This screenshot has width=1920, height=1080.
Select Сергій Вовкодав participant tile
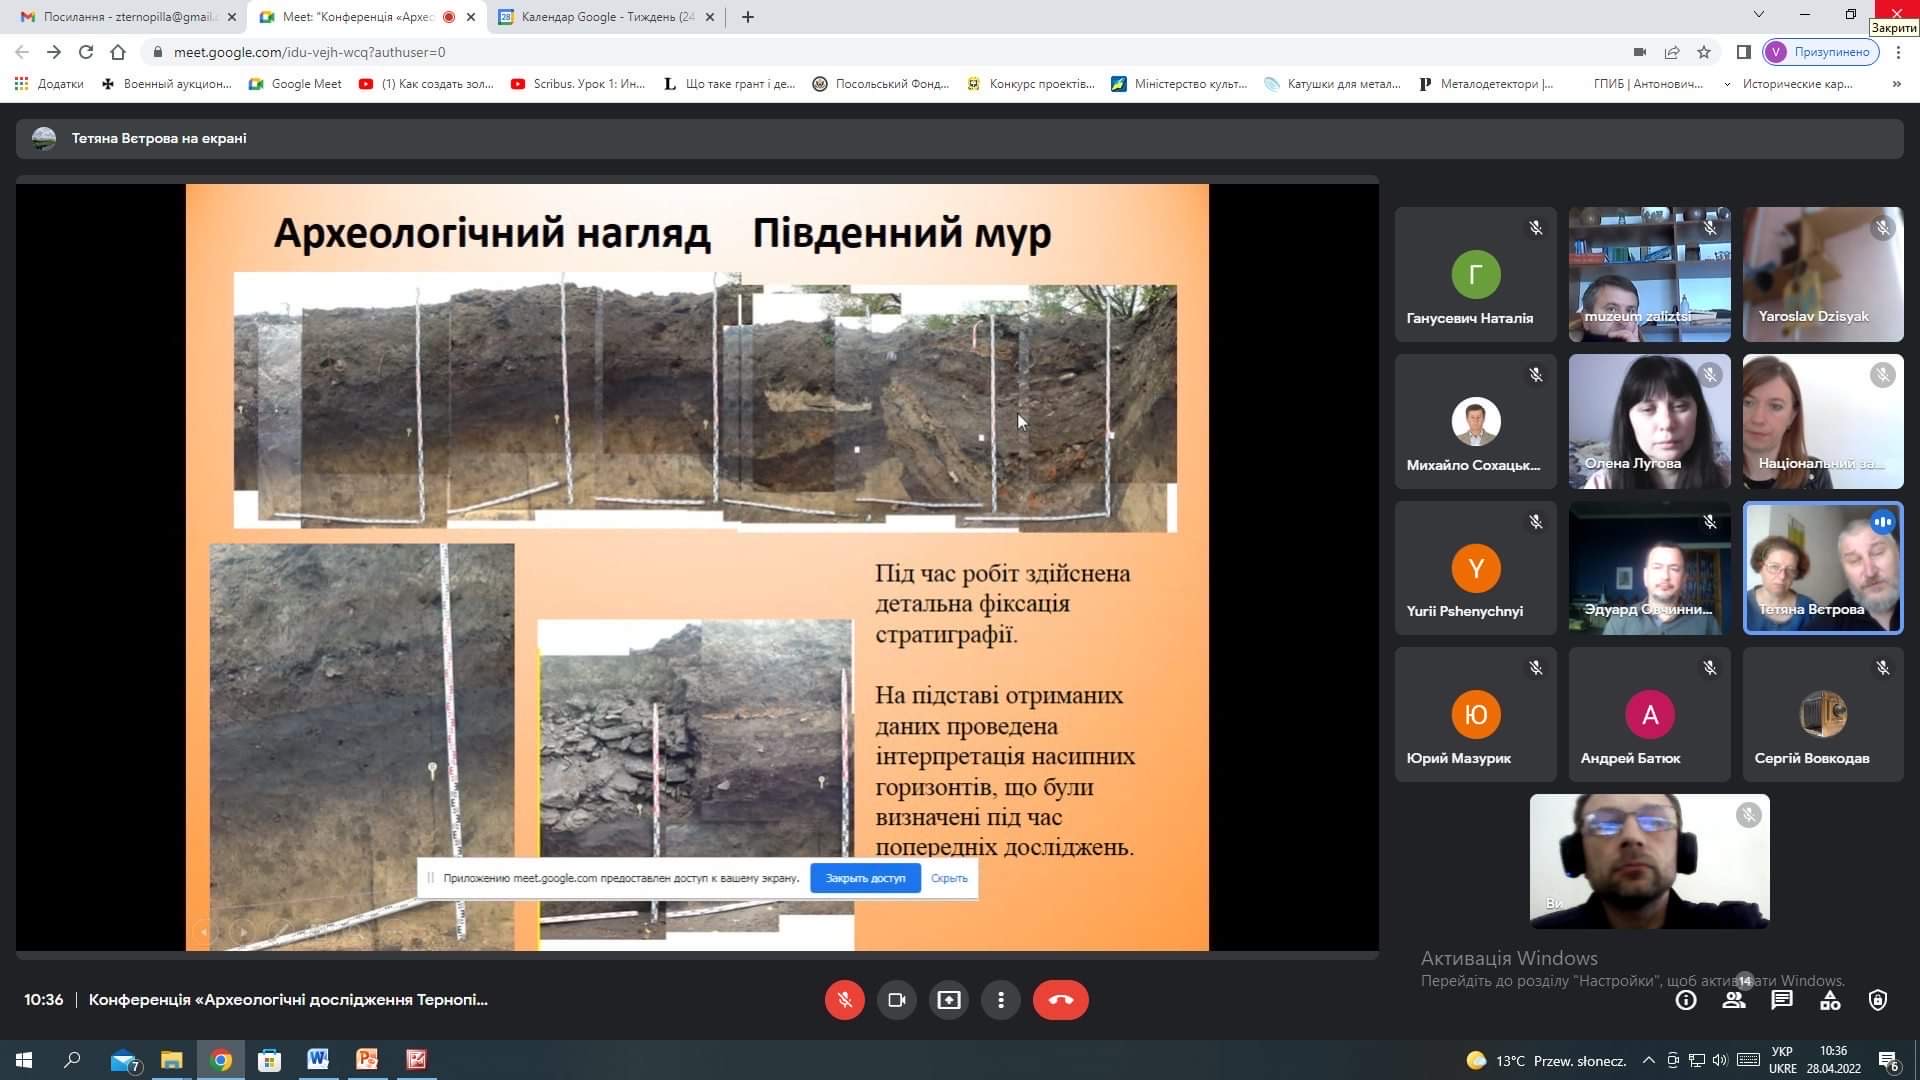click(x=1823, y=714)
